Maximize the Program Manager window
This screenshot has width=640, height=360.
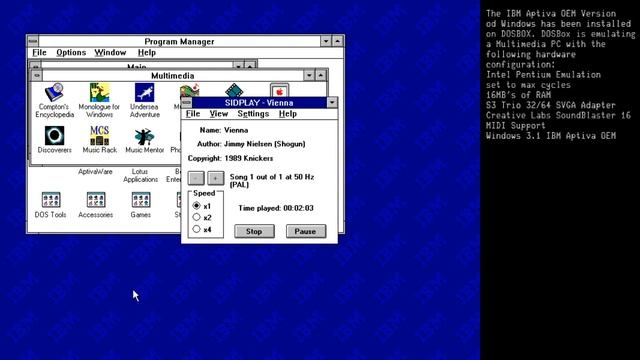tap(338, 41)
